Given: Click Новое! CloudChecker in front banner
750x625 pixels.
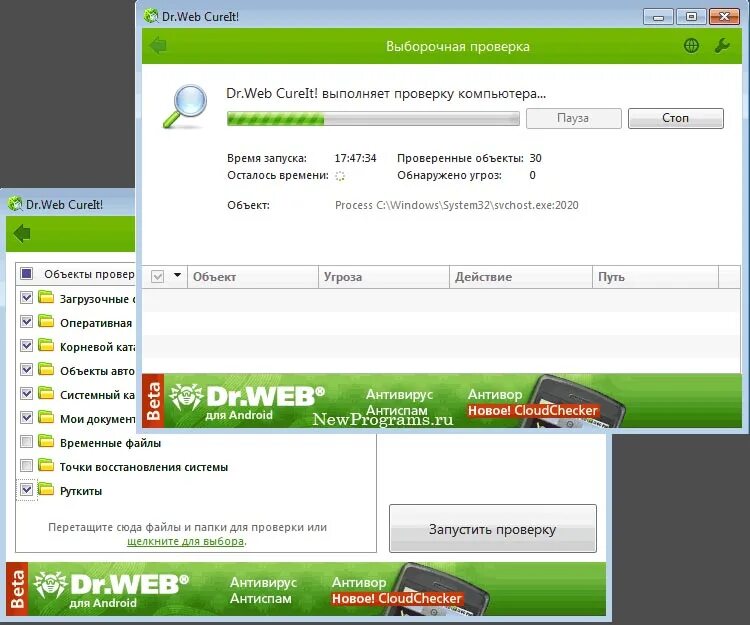Looking at the screenshot, I should [x=532, y=410].
